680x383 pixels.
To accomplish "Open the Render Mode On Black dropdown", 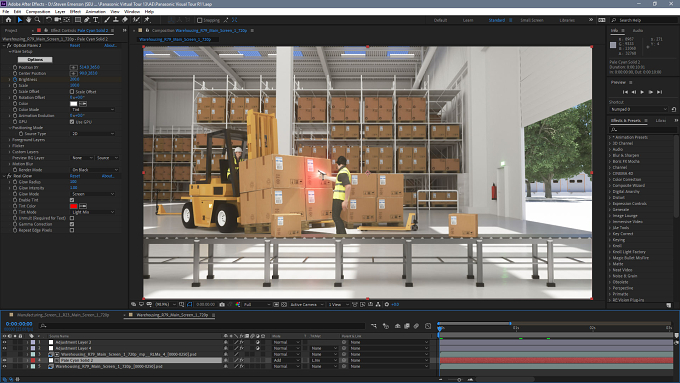I will click(x=95, y=170).
